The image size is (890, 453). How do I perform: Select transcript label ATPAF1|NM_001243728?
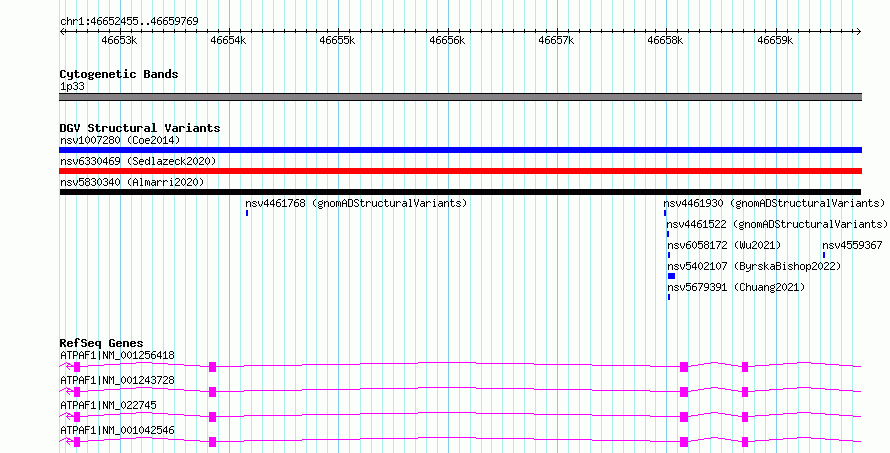(x=117, y=380)
